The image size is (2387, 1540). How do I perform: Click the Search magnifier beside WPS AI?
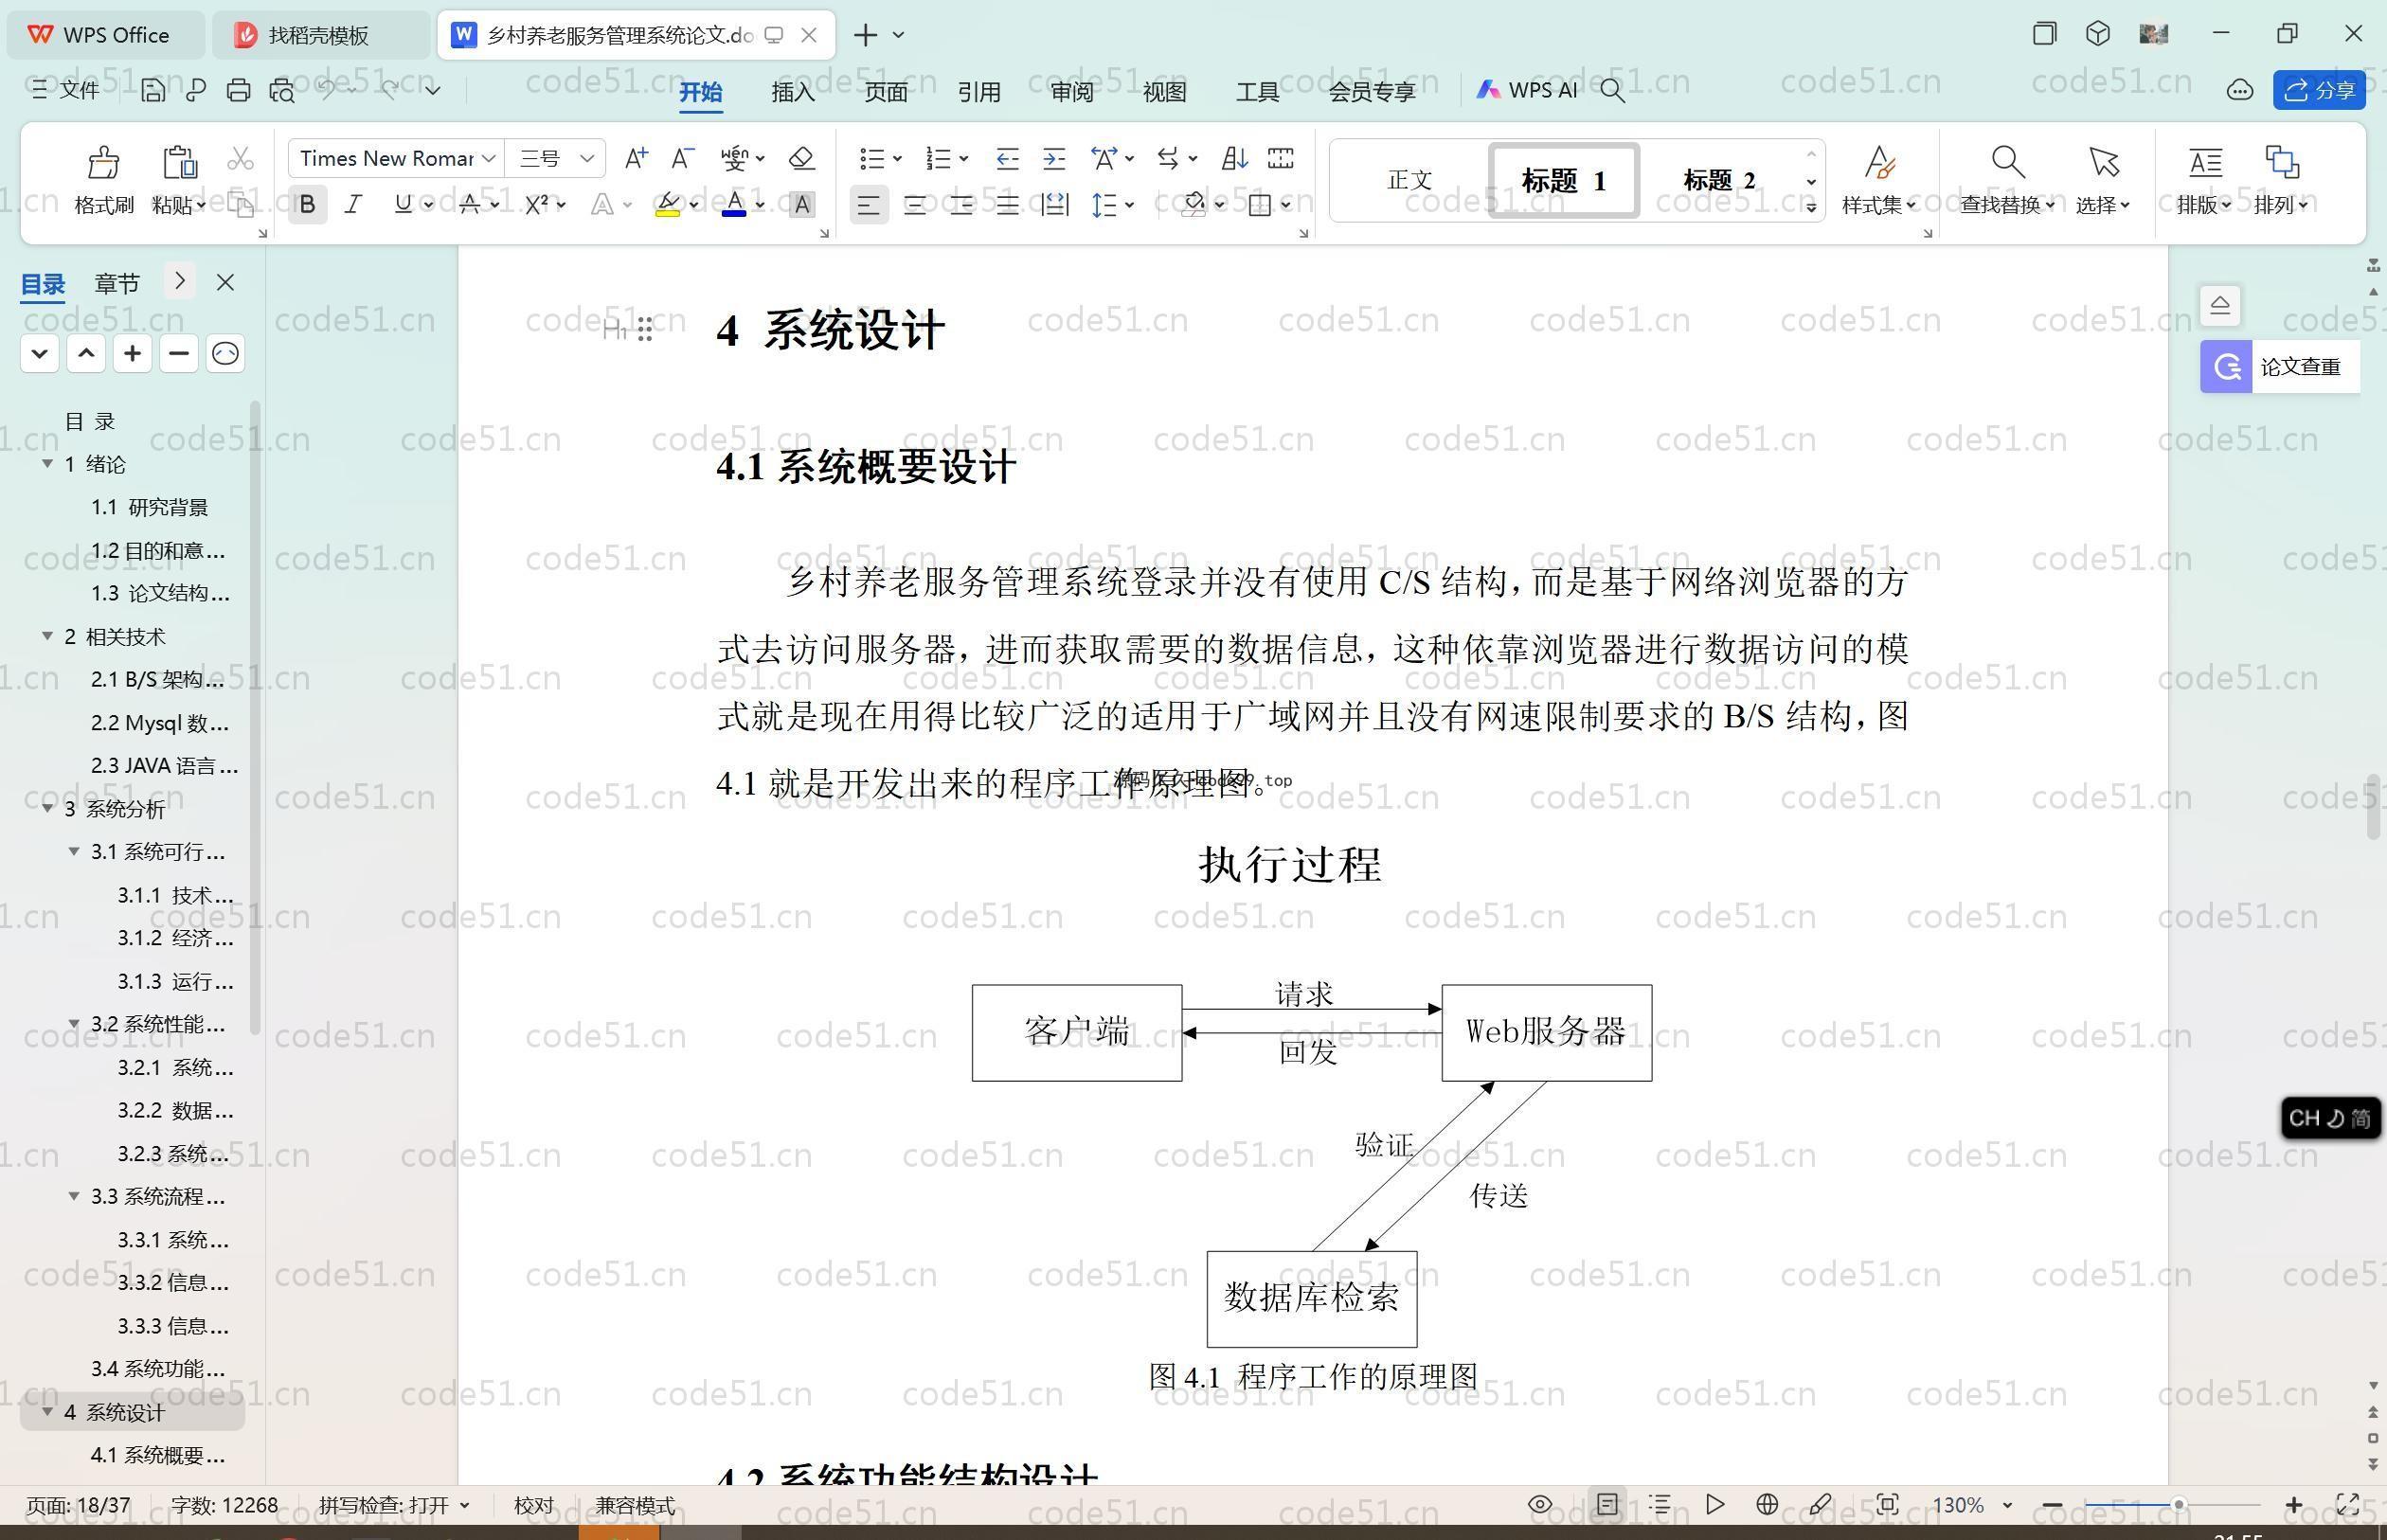[x=1612, y=90]
